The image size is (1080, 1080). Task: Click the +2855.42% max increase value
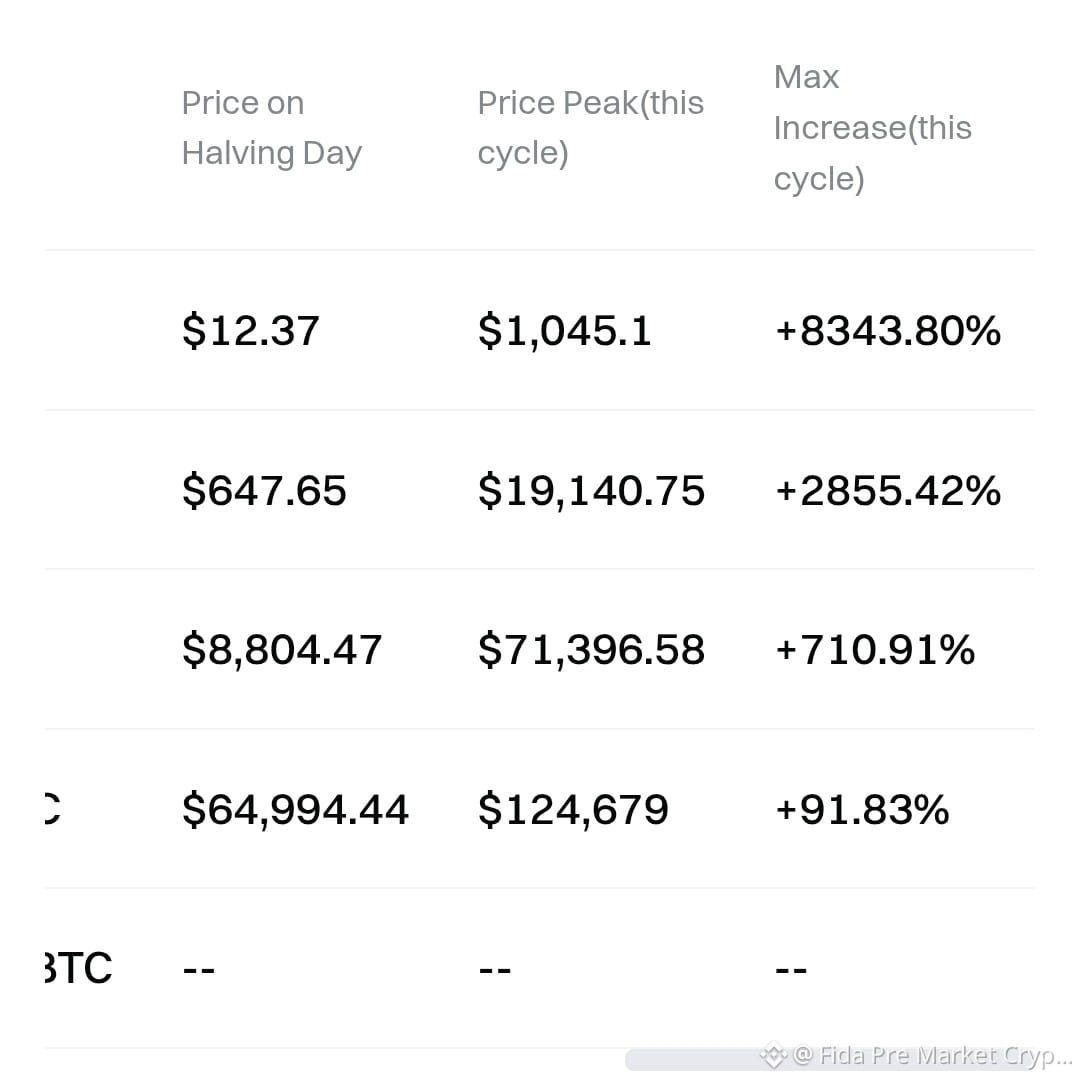(x=888, y=490)
